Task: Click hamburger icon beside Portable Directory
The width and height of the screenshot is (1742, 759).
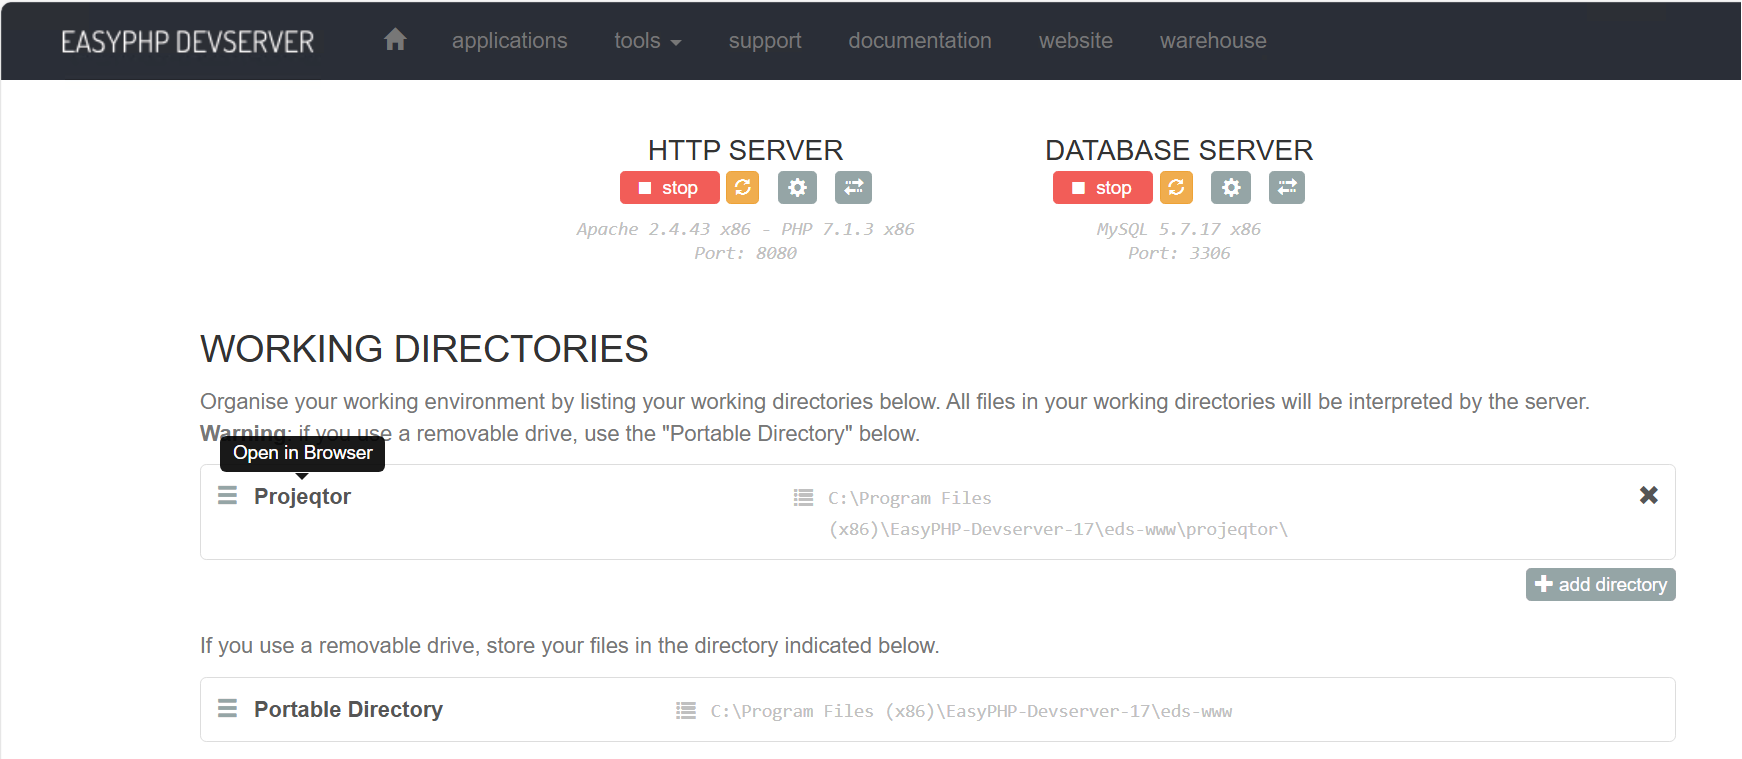Action: click(228, 709)
